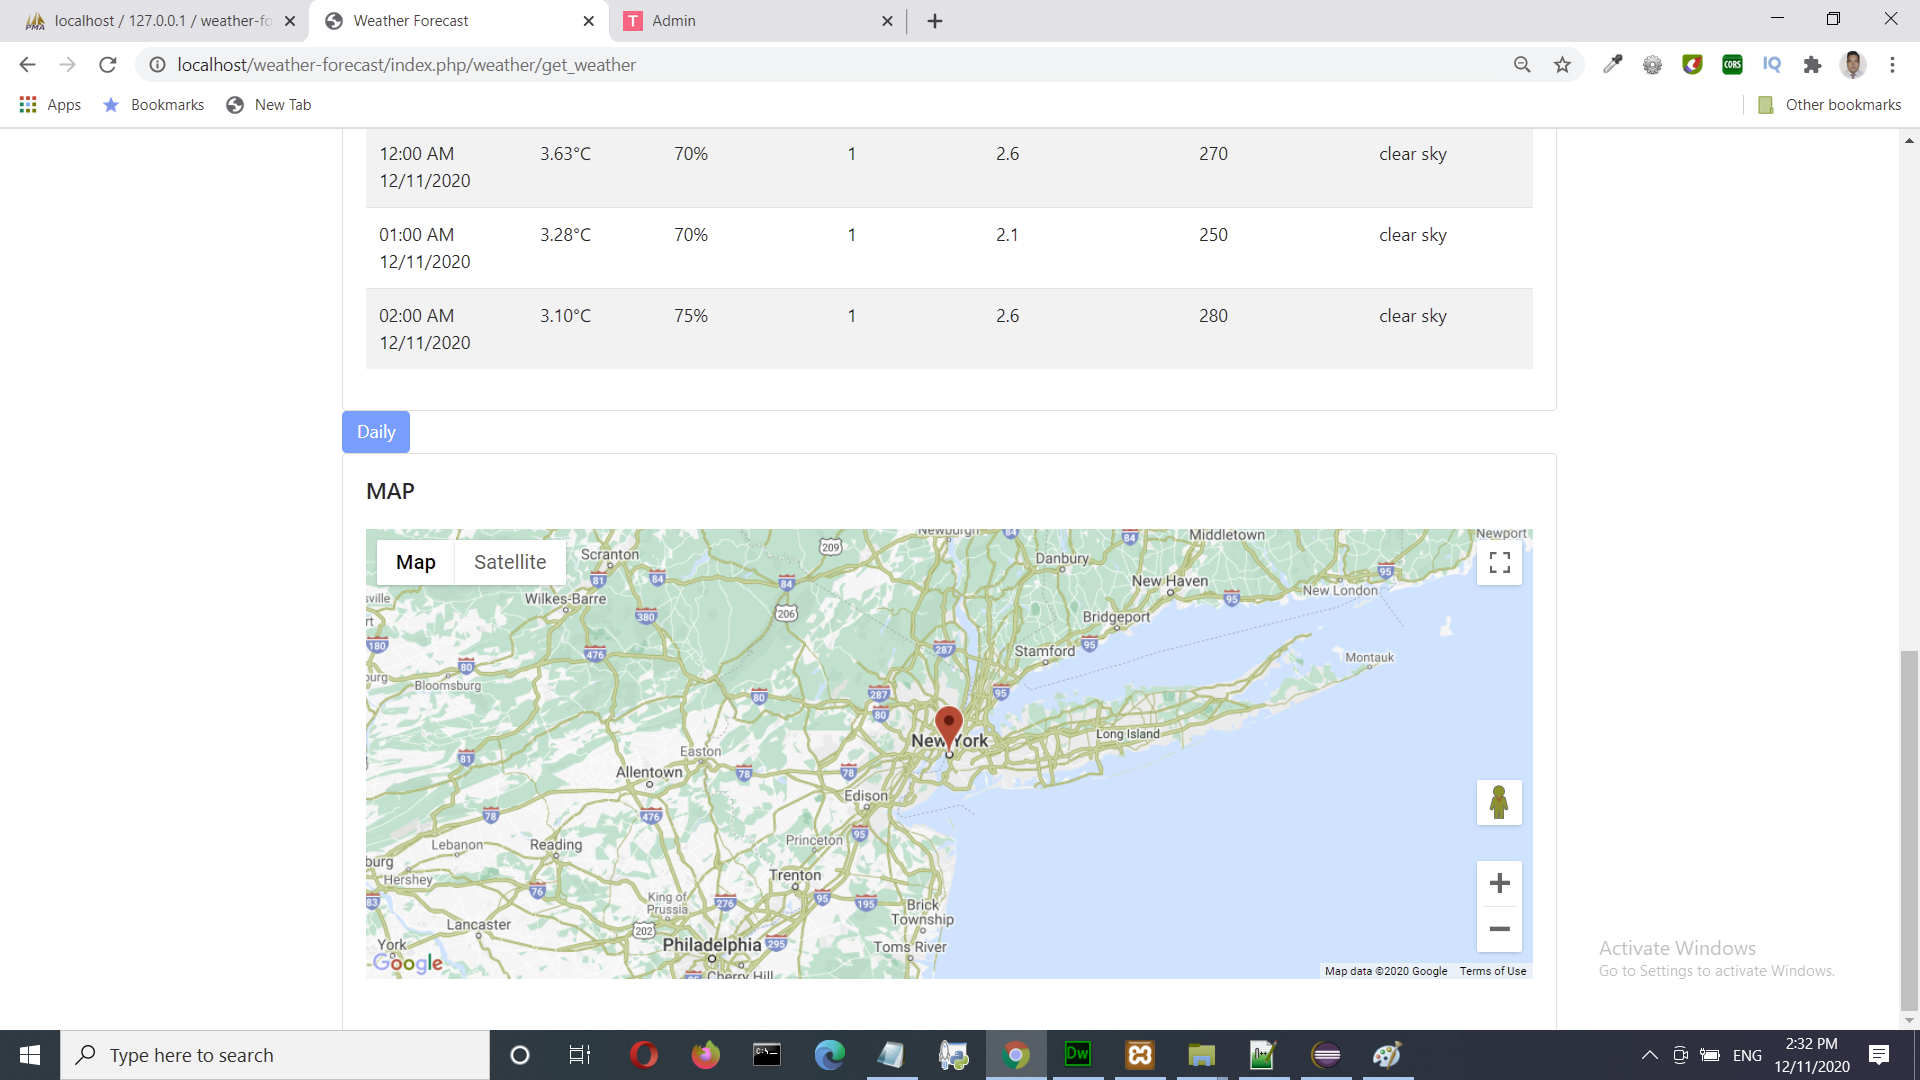Switch the map to Satellite view
Viewport: 1920px width, 1080px height.
coord(510,561)
